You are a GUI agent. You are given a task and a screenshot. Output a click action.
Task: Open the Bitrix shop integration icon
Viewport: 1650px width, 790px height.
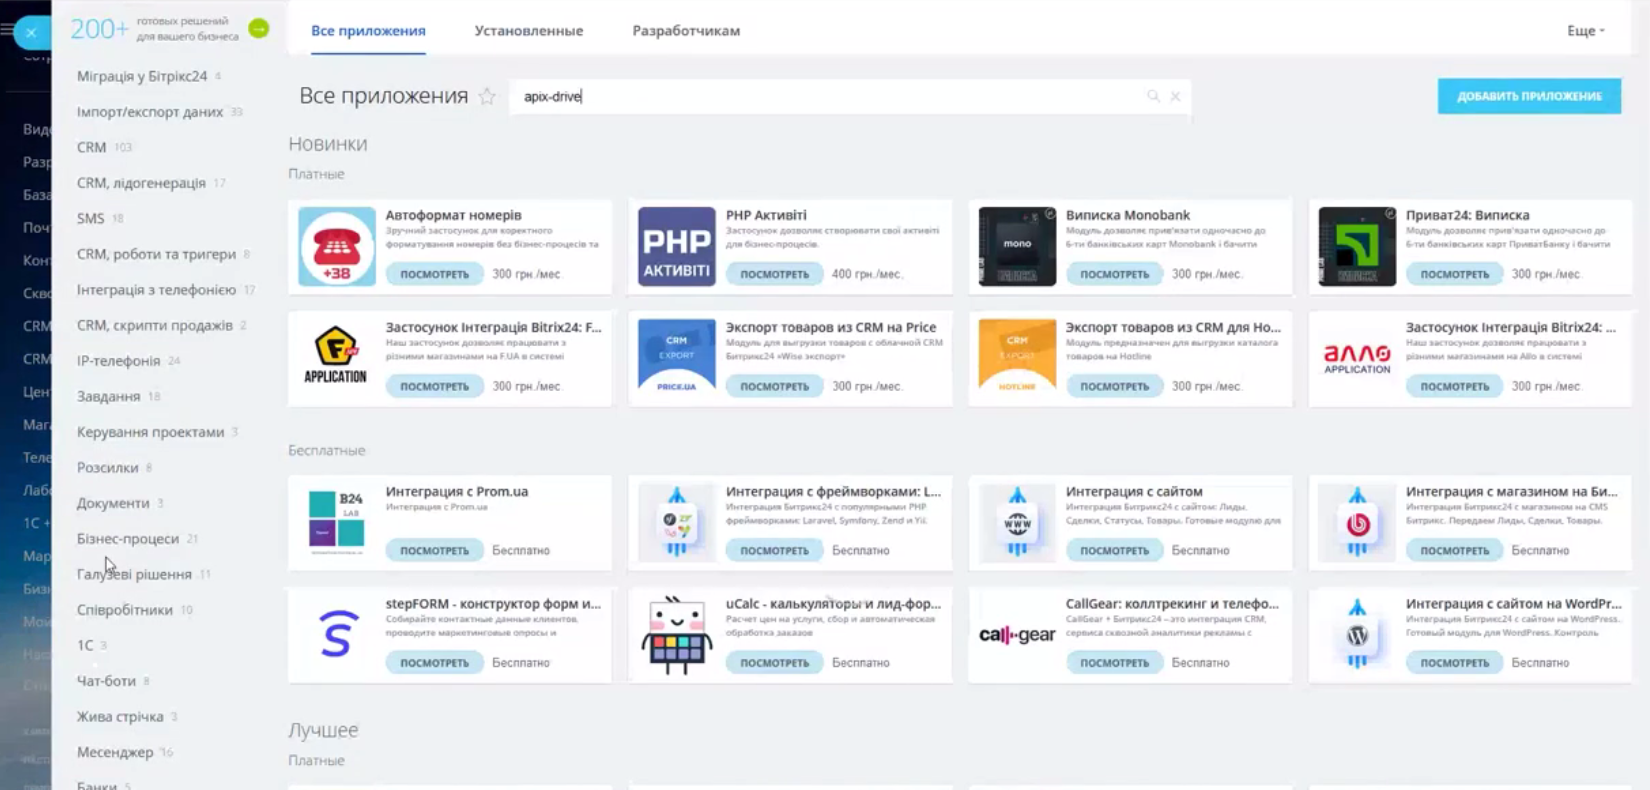coord(1357,522)
